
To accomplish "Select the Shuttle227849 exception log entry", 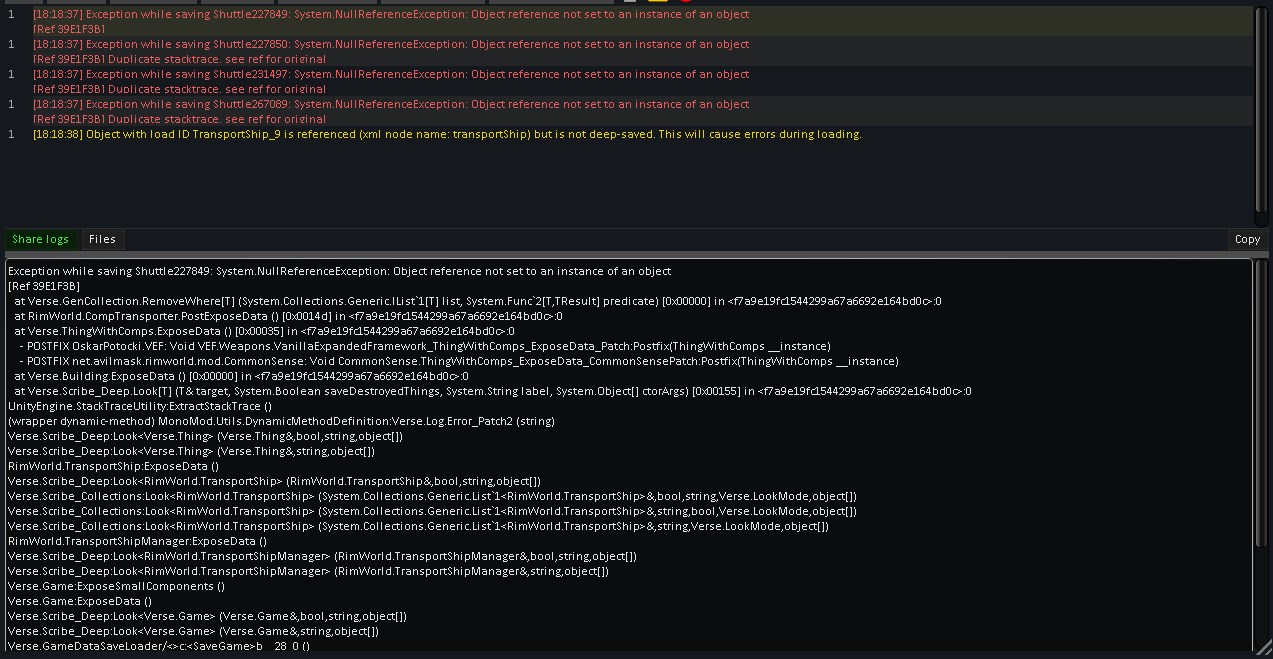I will click(628, 21).
